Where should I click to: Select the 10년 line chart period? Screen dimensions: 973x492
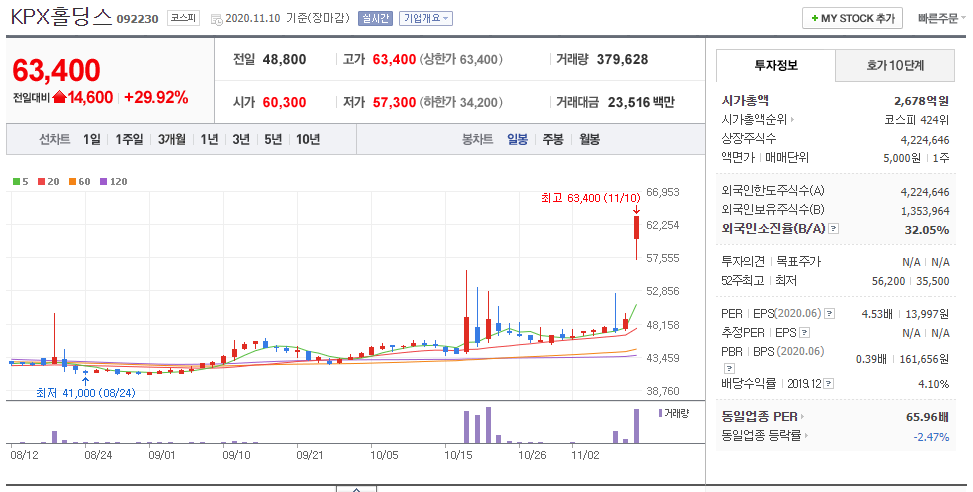coord(308,139)
